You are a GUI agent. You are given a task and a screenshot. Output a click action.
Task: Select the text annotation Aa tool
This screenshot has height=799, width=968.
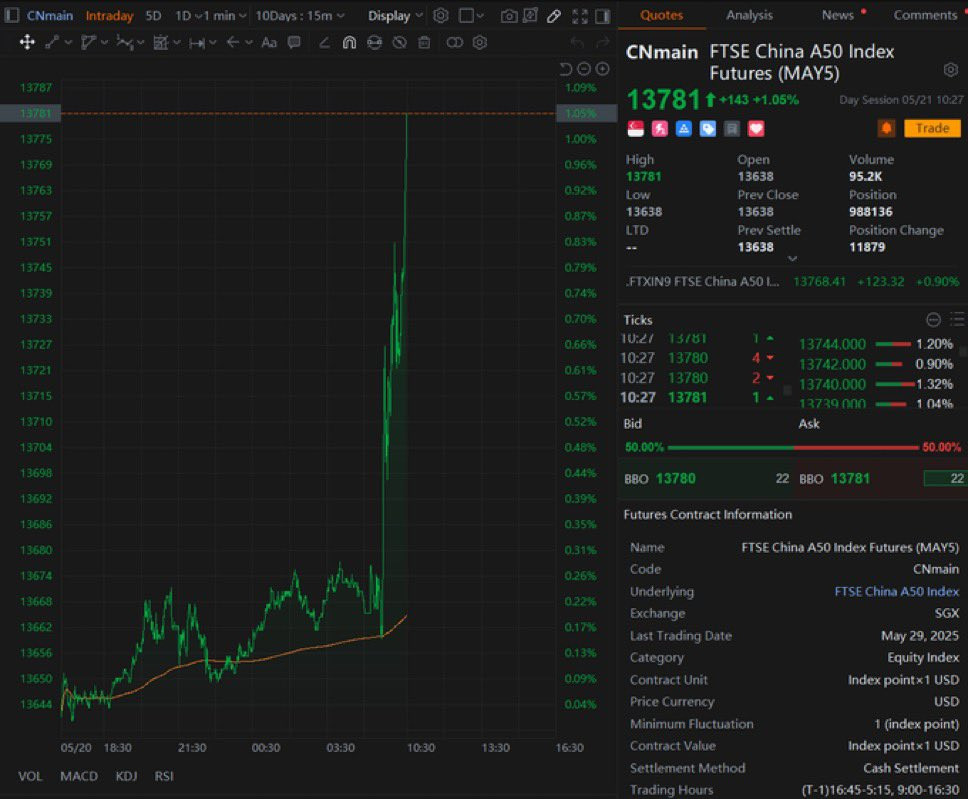coord(269,43)
